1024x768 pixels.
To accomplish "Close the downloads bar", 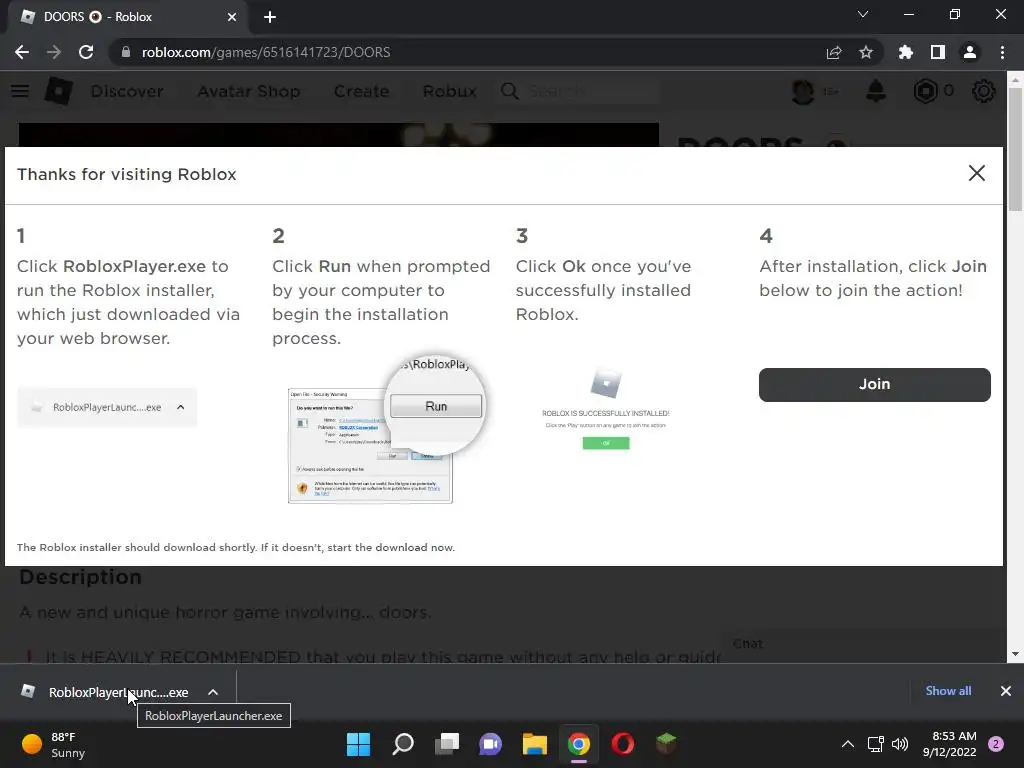I will click(1006, 691).
